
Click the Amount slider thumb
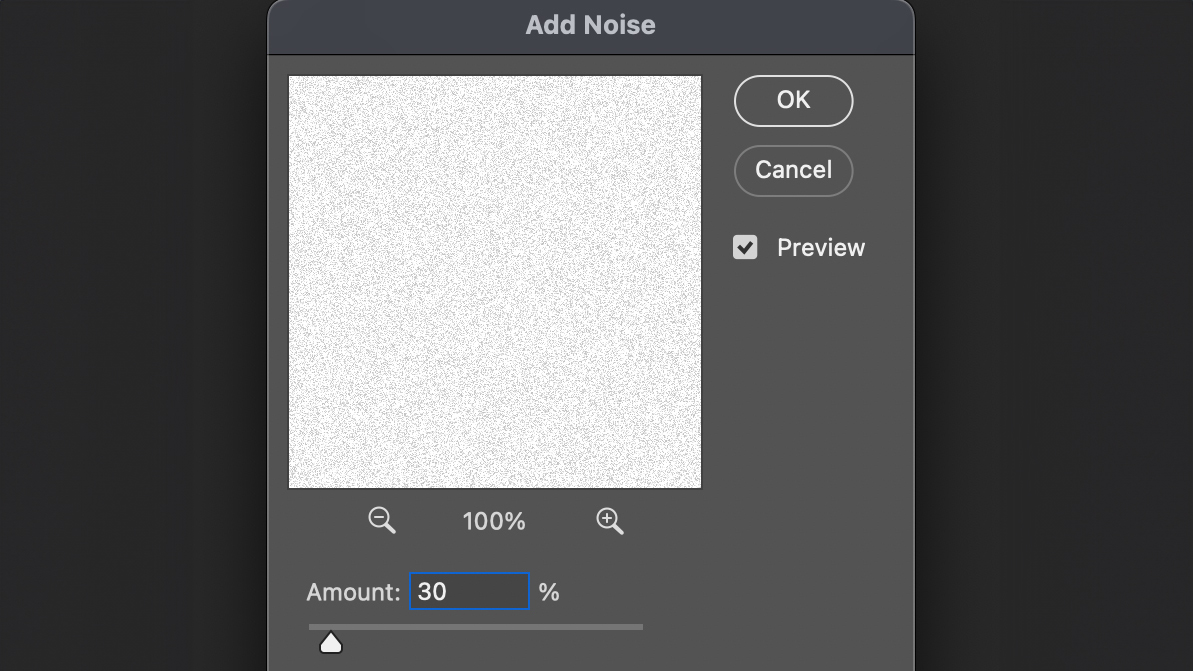331,642
